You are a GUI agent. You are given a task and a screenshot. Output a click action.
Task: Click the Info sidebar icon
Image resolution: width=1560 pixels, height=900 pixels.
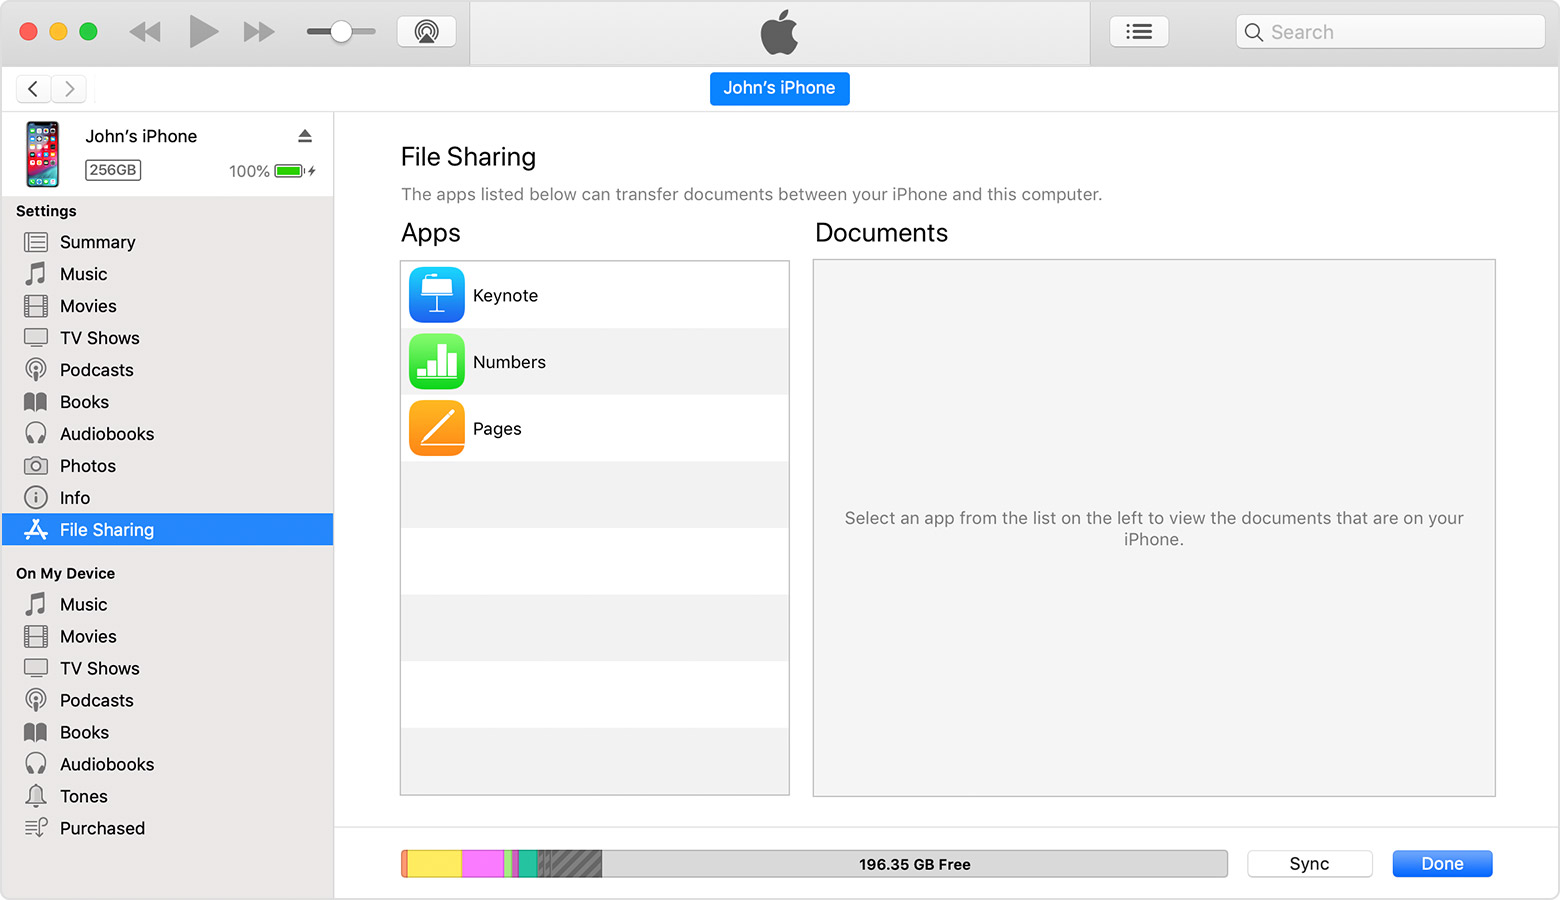(36, 497)
